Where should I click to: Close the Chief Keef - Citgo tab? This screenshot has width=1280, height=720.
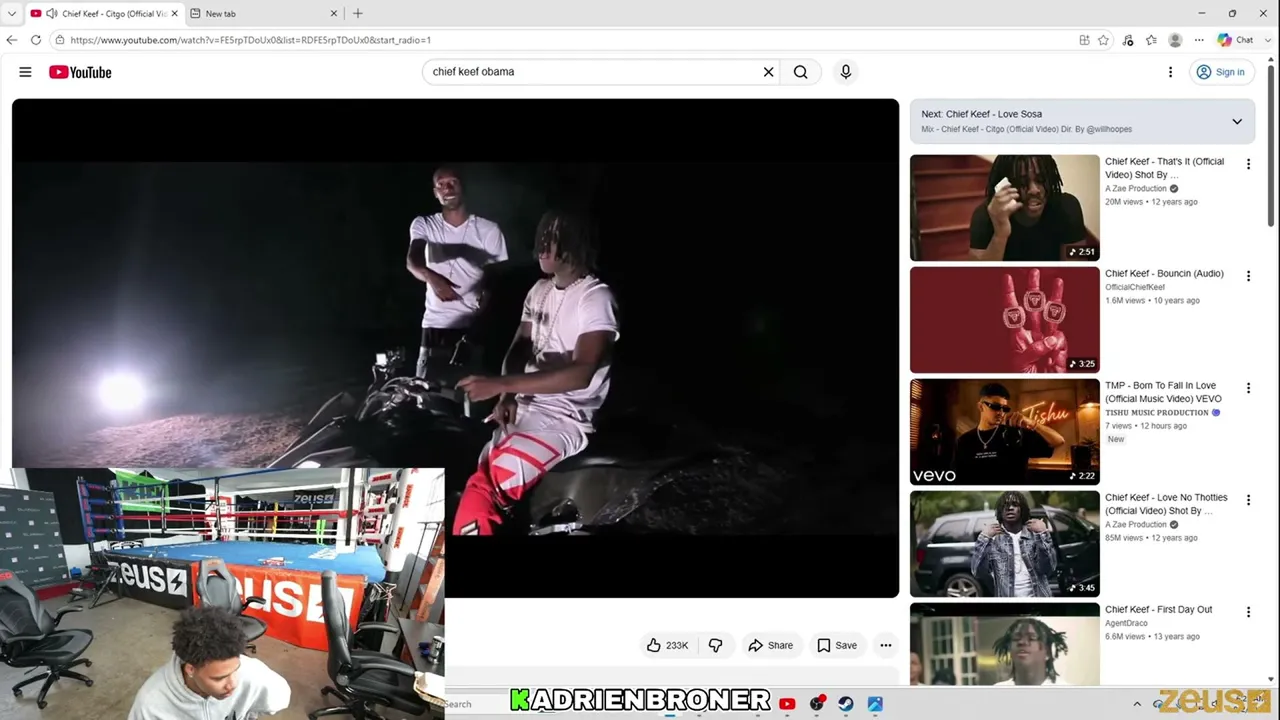pyautogui.click(x=174, y=14)
